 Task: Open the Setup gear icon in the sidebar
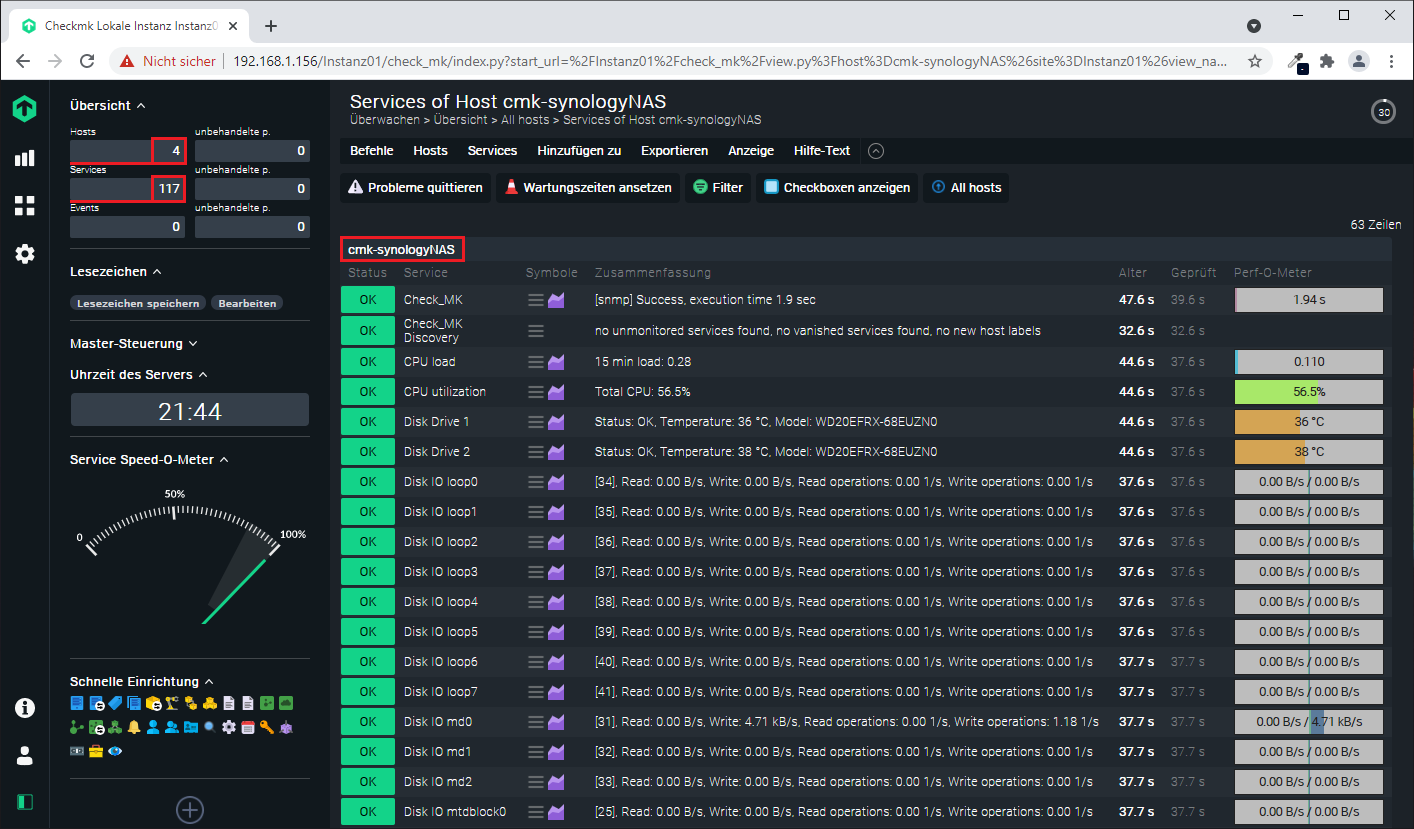[24, 254]
